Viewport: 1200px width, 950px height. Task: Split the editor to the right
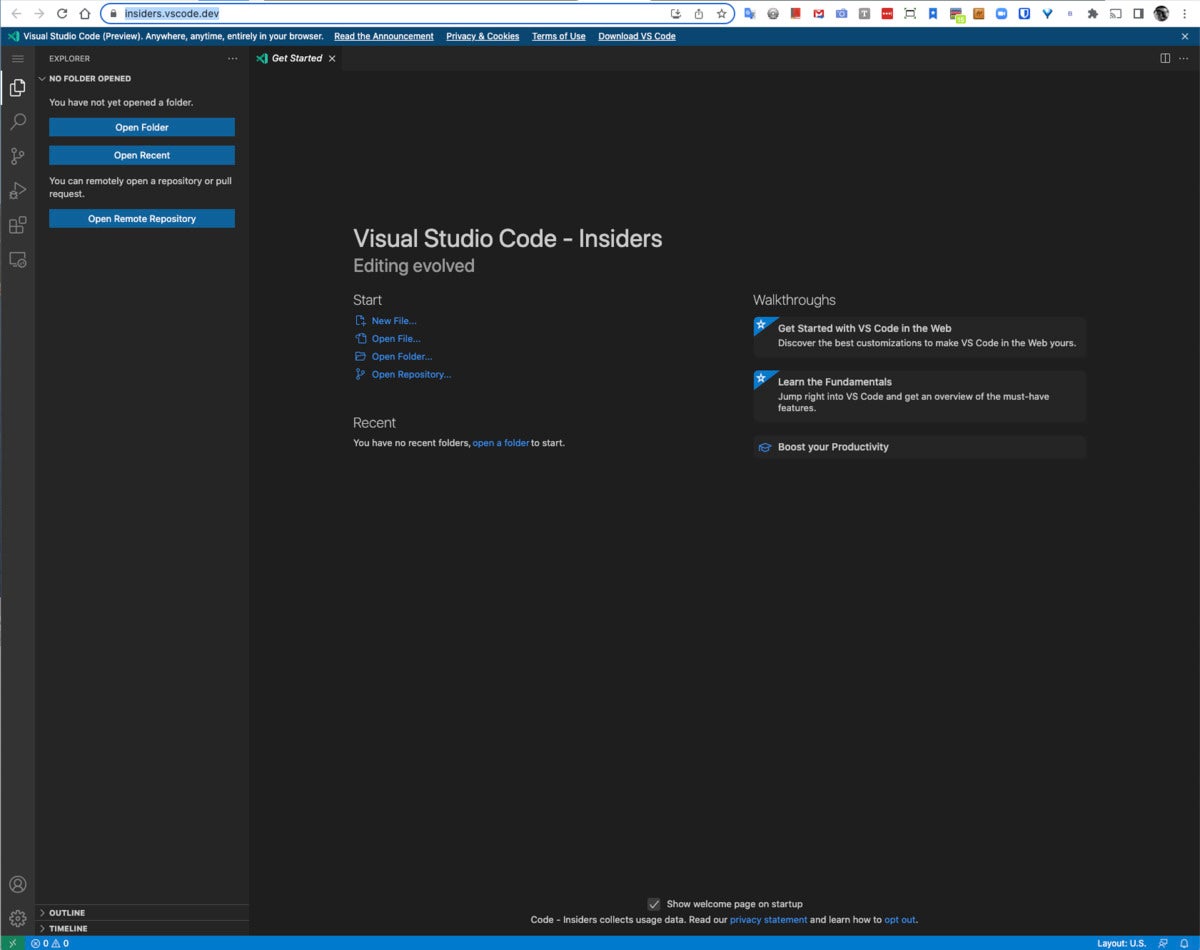click(x=1165, y=58)
